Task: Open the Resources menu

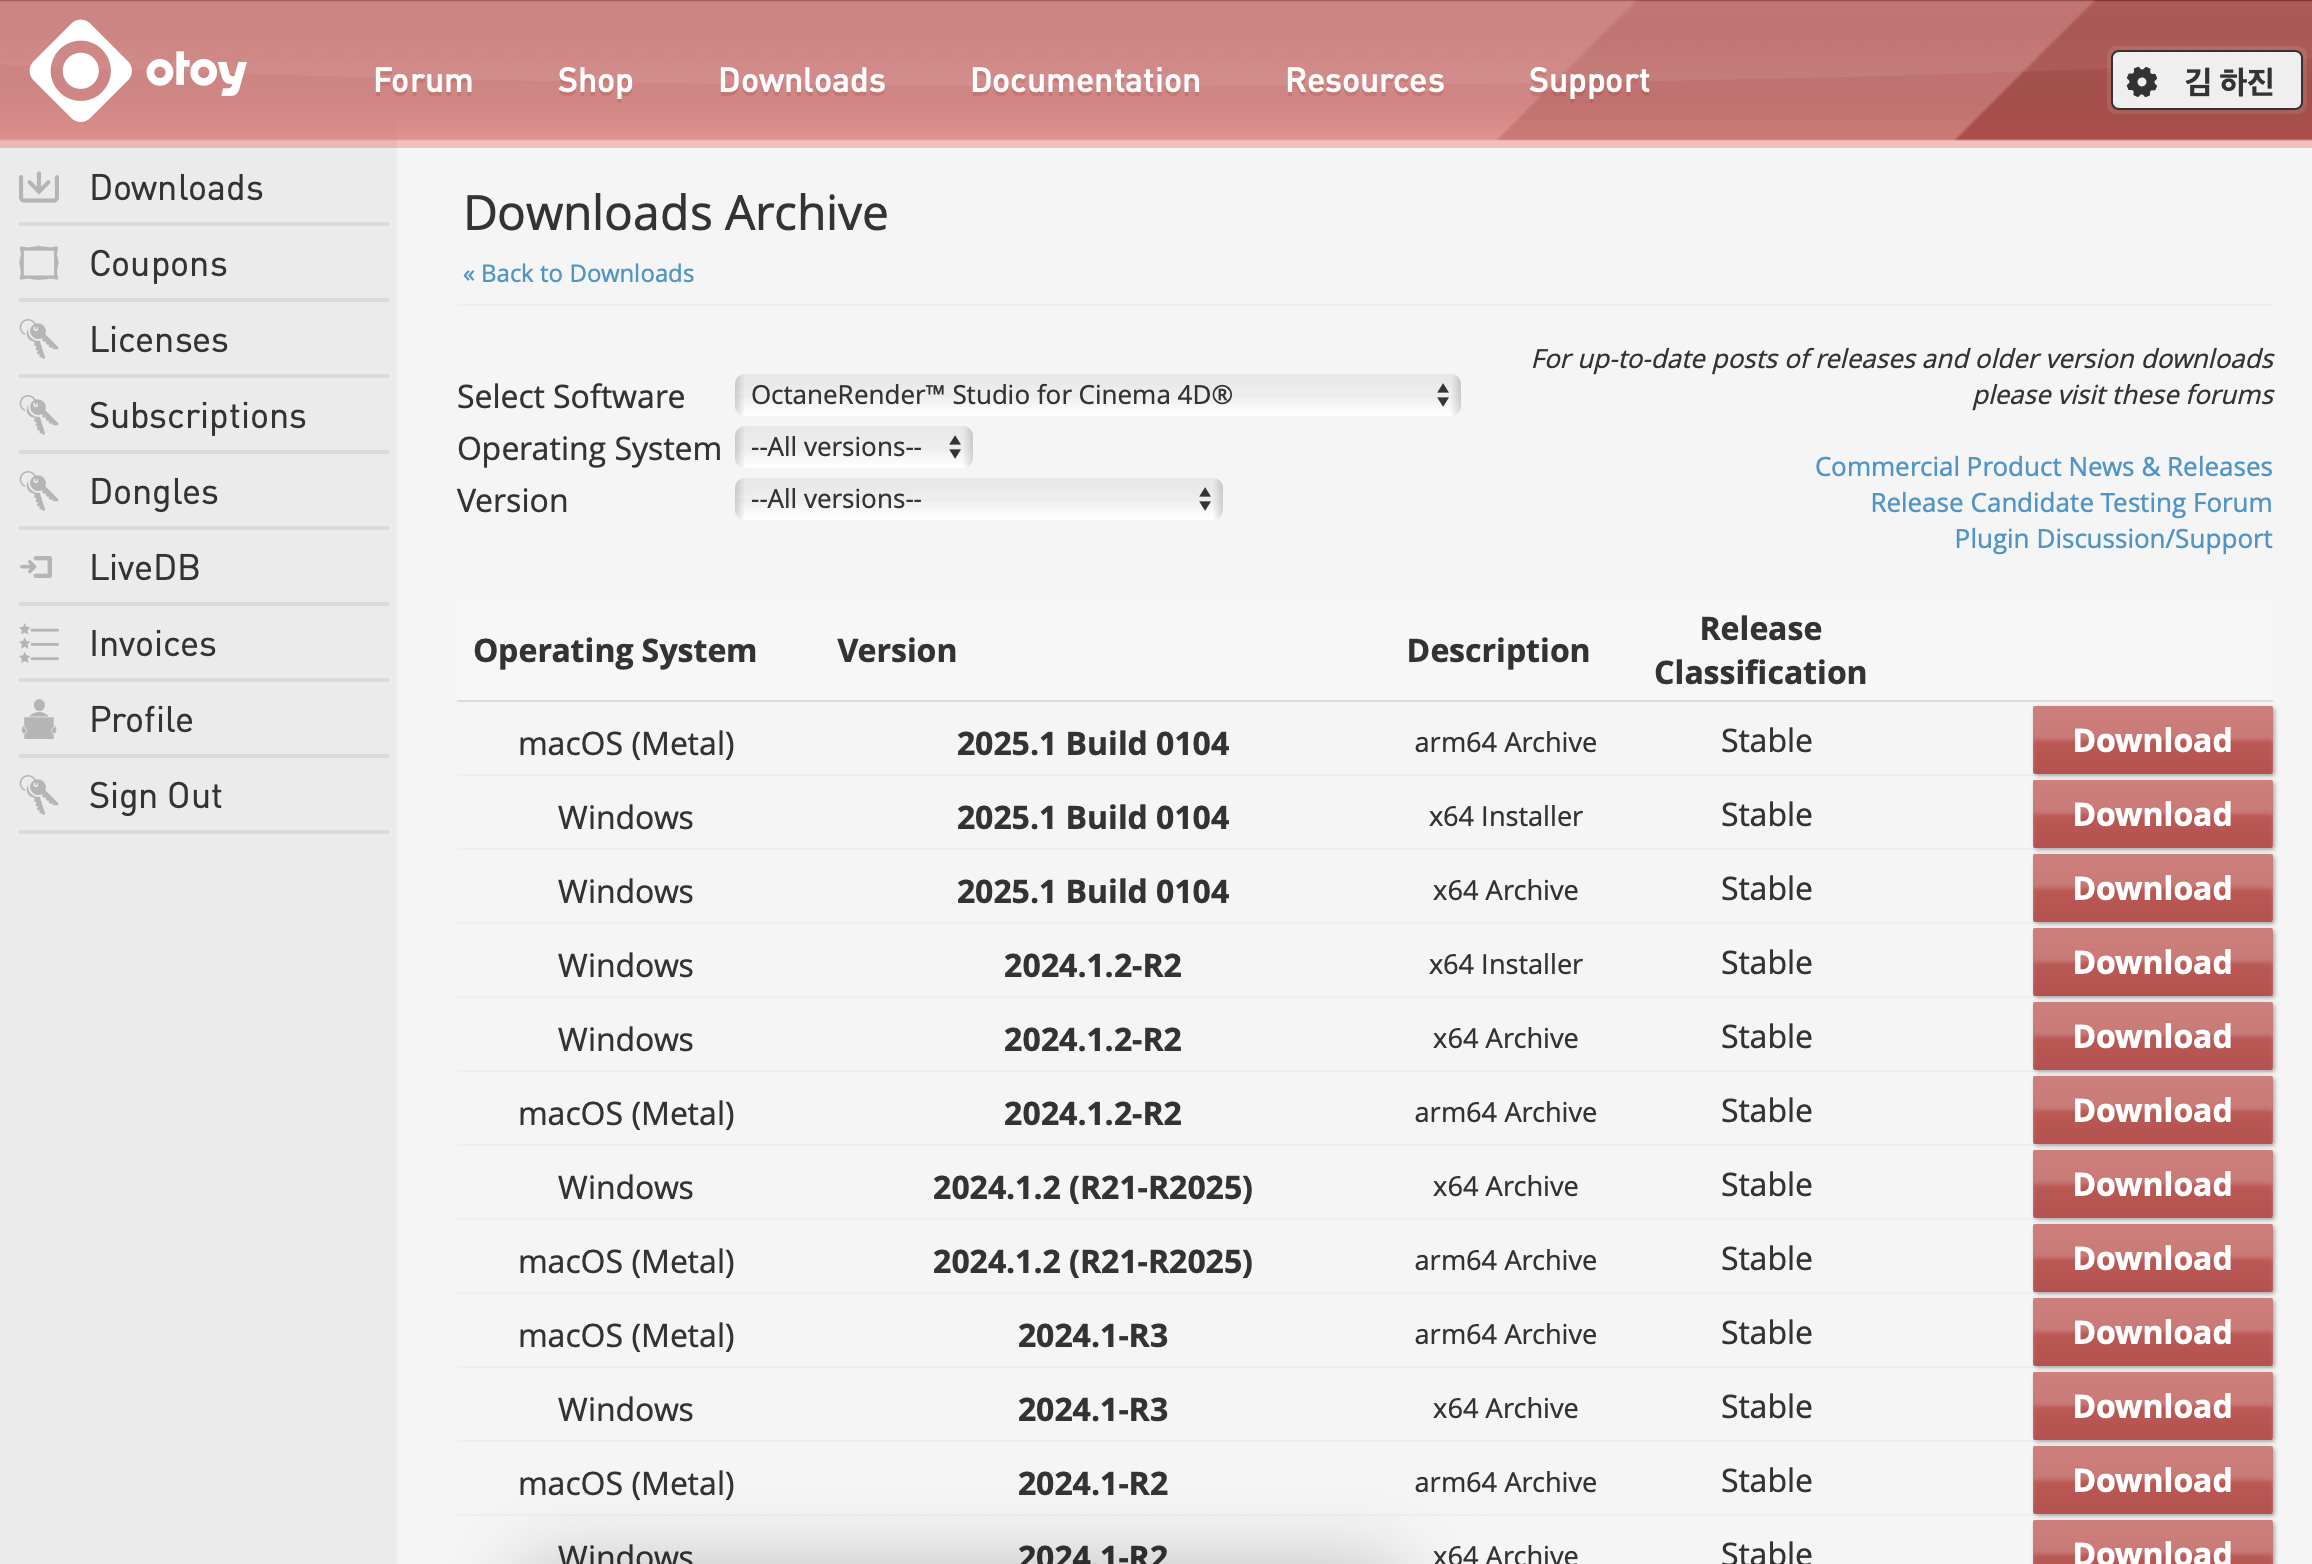Action: [x=1365, y=80]
